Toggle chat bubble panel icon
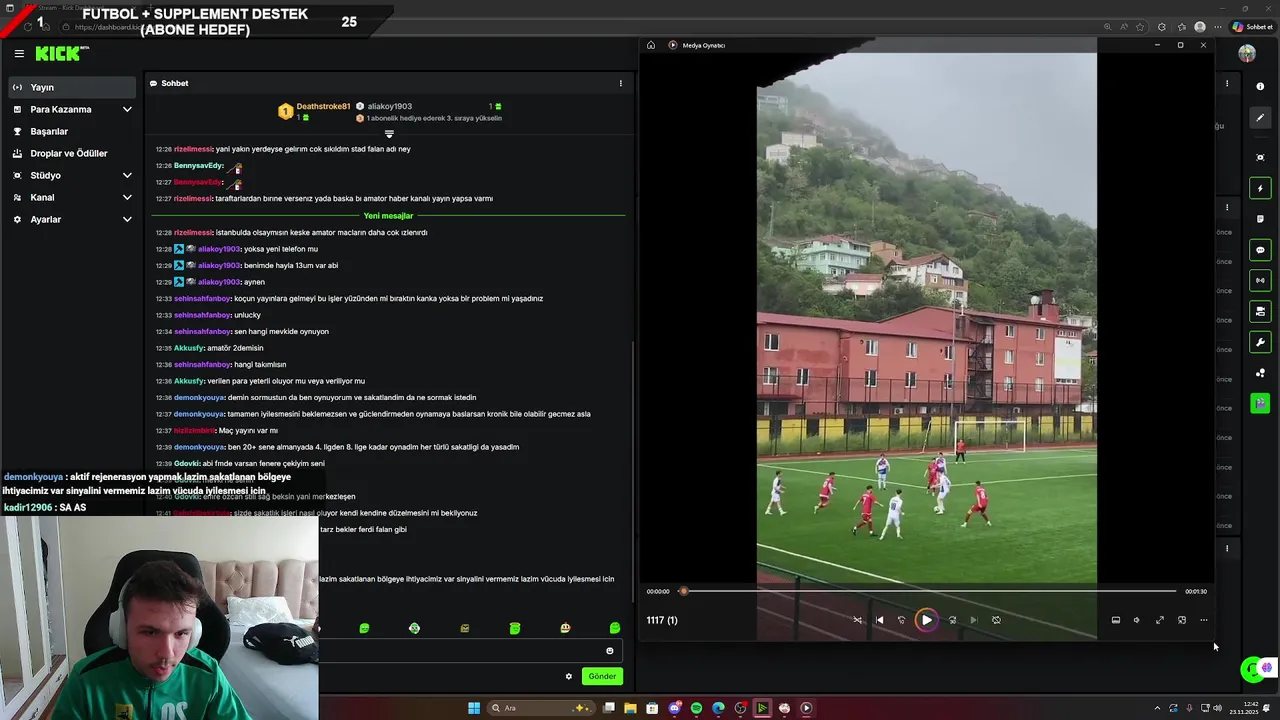1280x720 pixels. (1260, 250)
